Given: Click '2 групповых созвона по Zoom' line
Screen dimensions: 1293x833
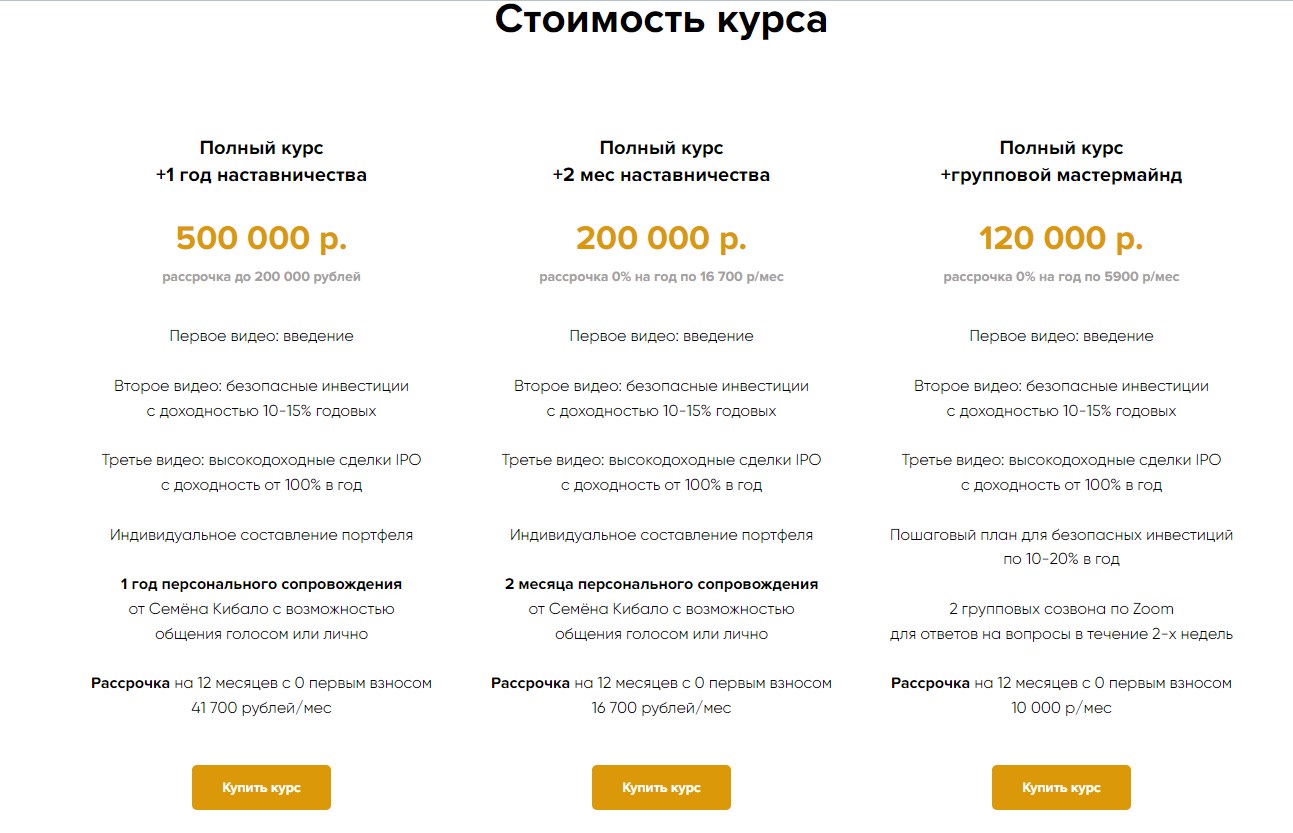Looking at the screenshot, I should (1061, 609).
